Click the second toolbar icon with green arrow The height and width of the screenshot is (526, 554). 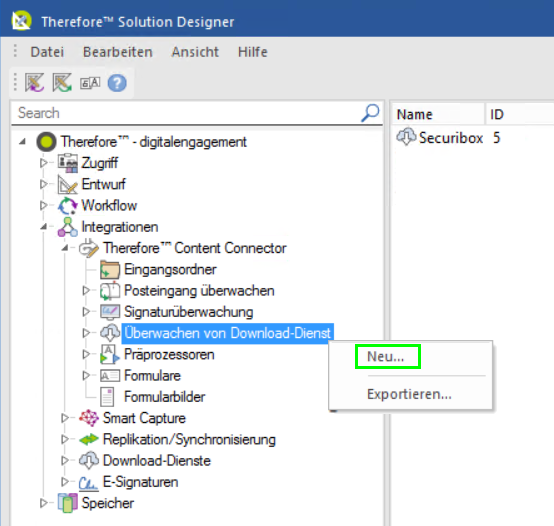point(62,83)
